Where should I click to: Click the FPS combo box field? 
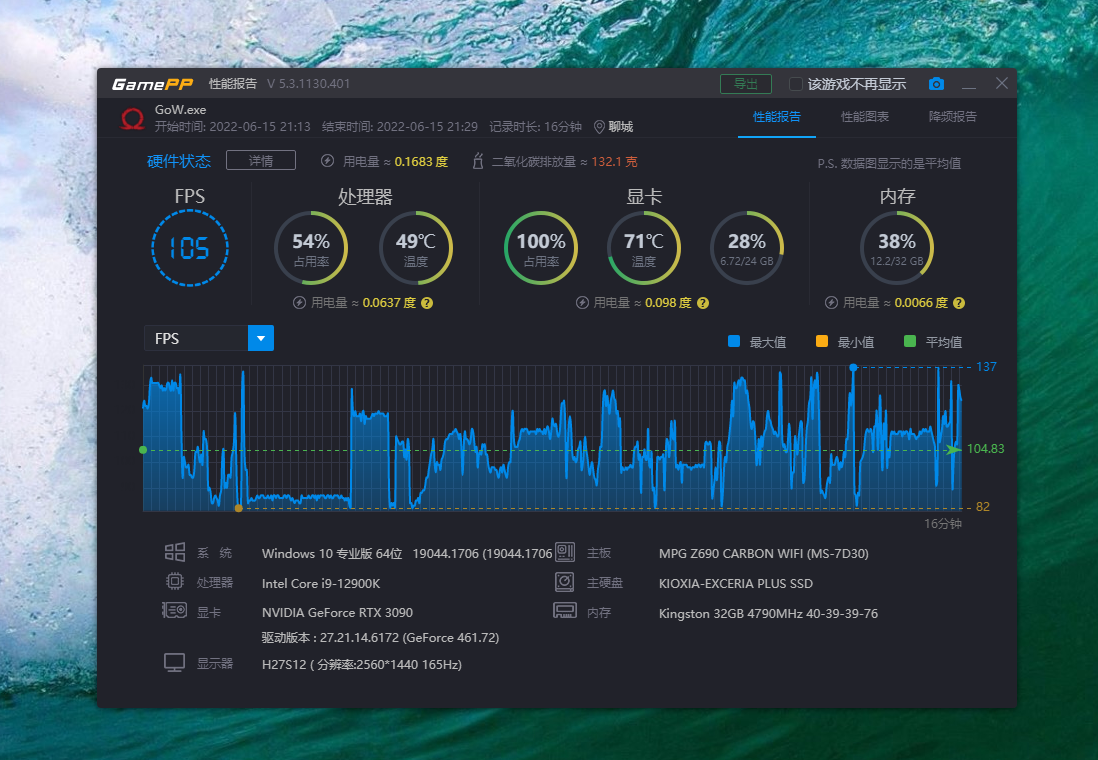pyautogui.click(x=196, y=338)
